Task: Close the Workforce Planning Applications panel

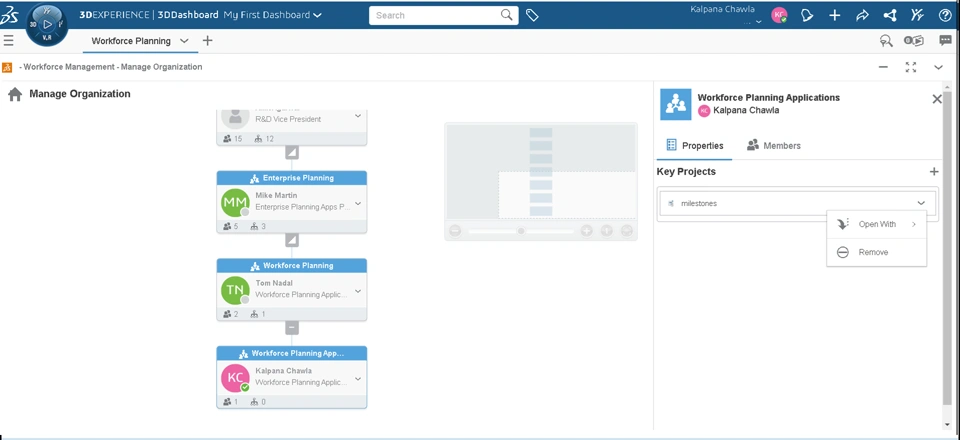Action: (937, 99)
